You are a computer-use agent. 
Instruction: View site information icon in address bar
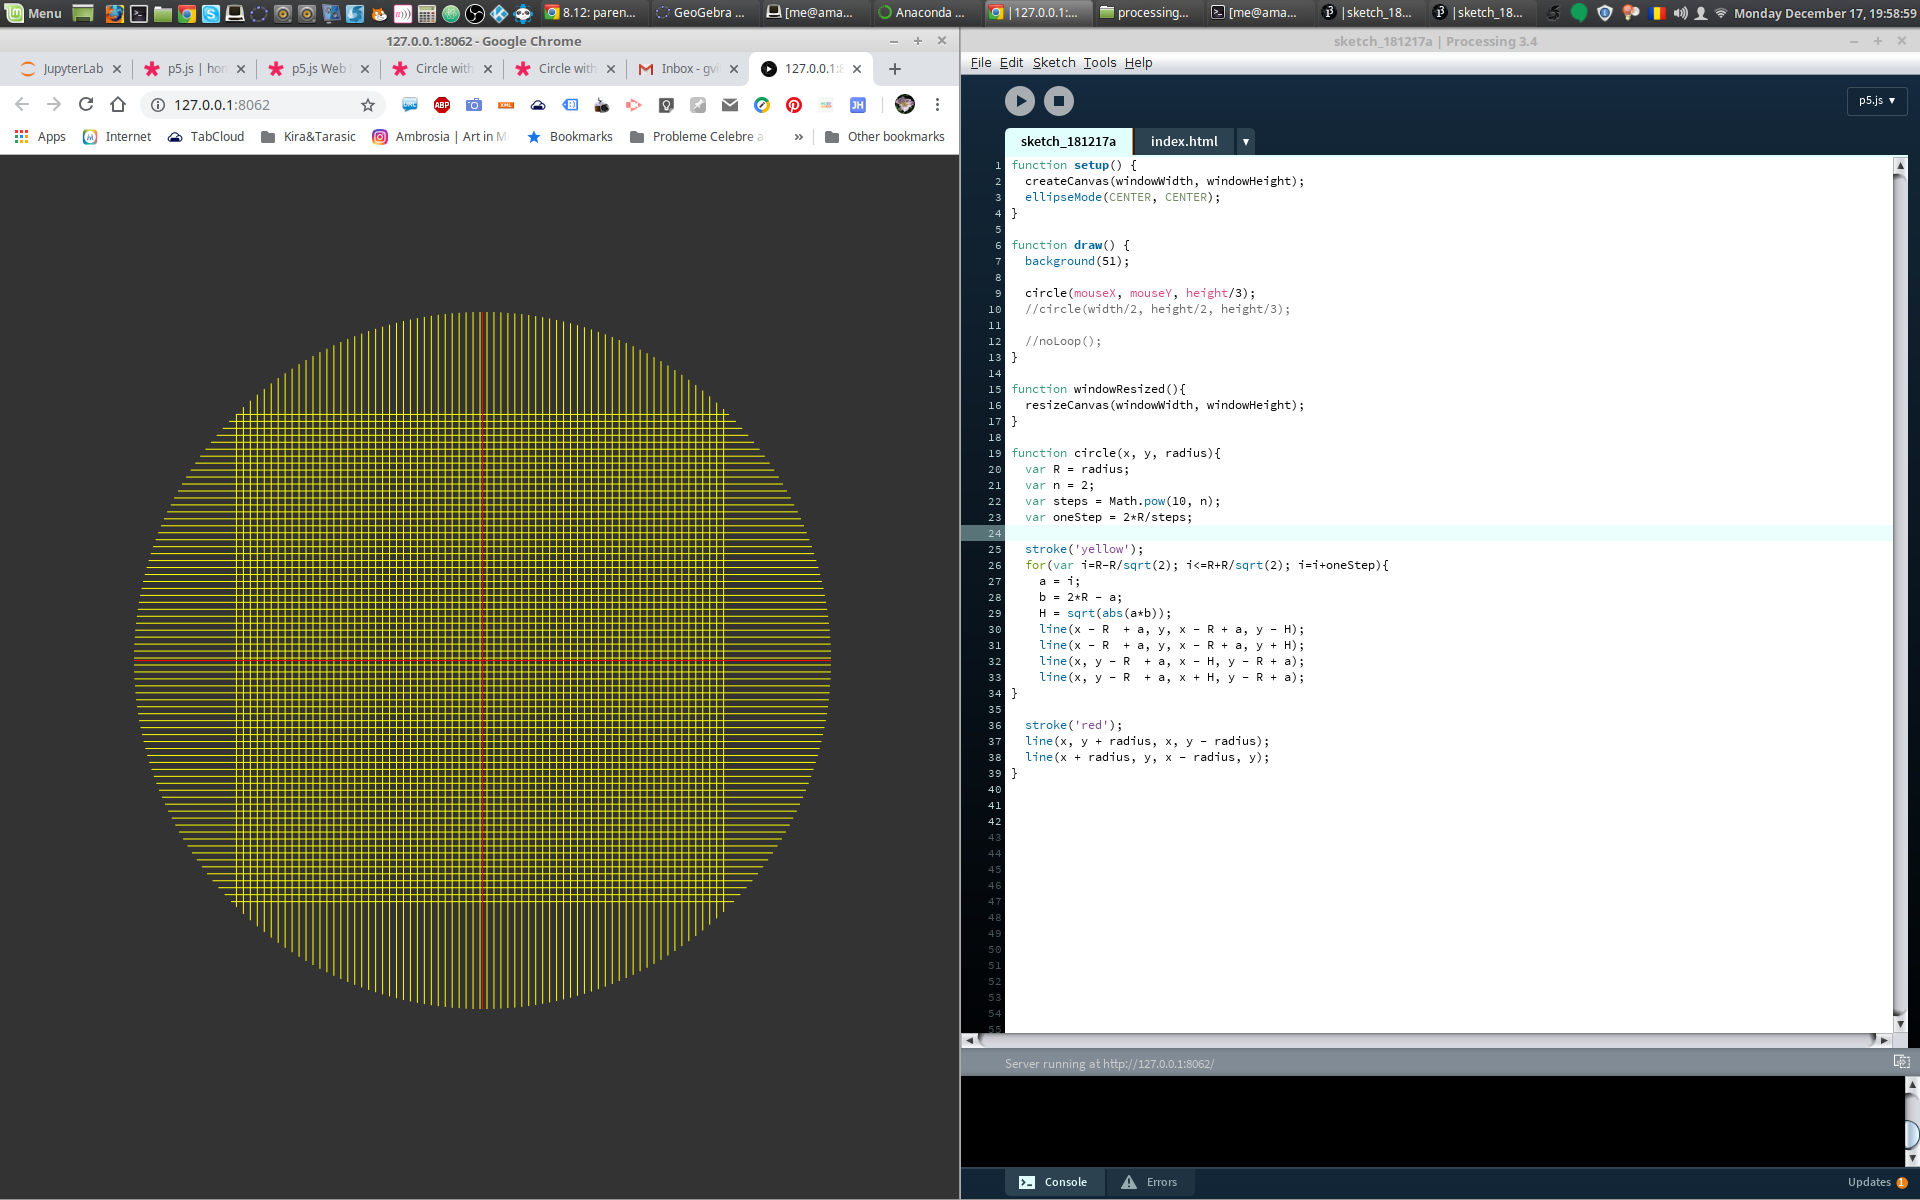(x=157, y=105)
